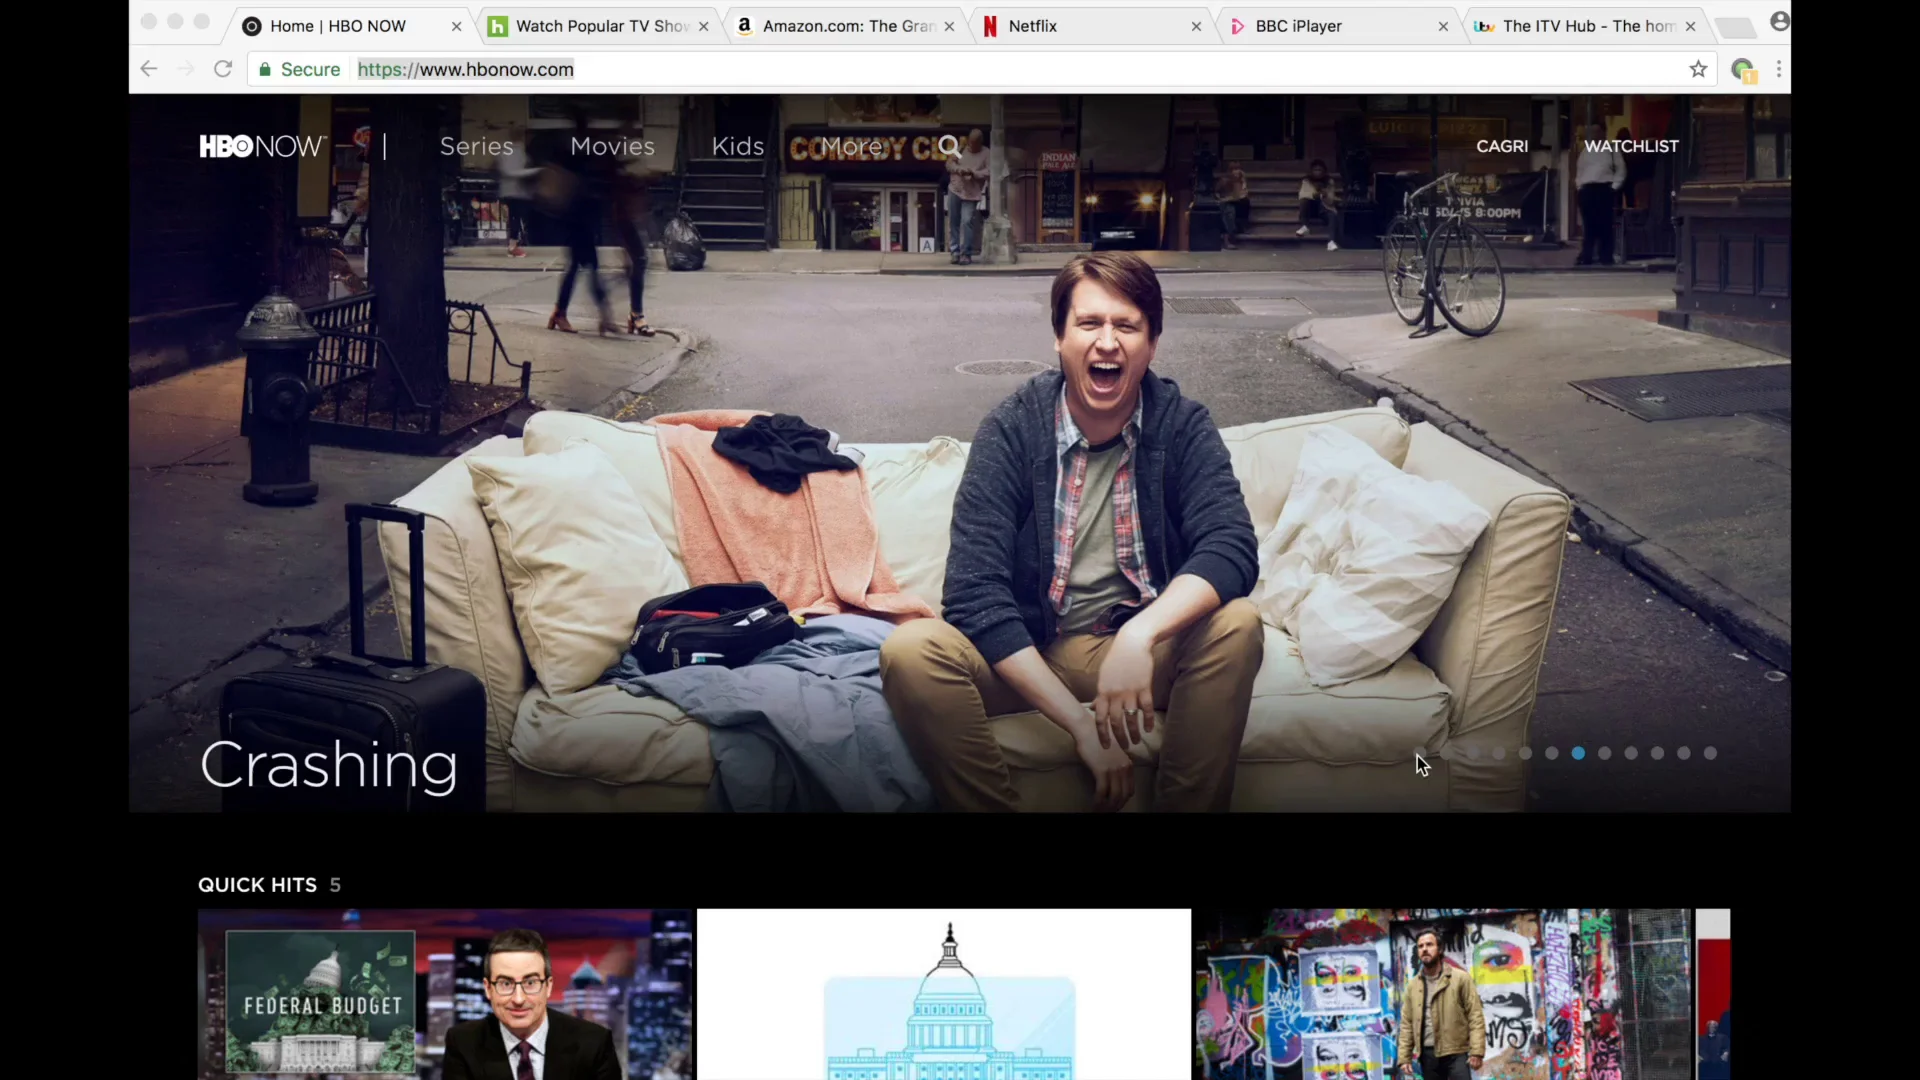Click the Crashing hero banner image
The height and width of the screenshot is (1080, 1920).
(x=960, y=453)
